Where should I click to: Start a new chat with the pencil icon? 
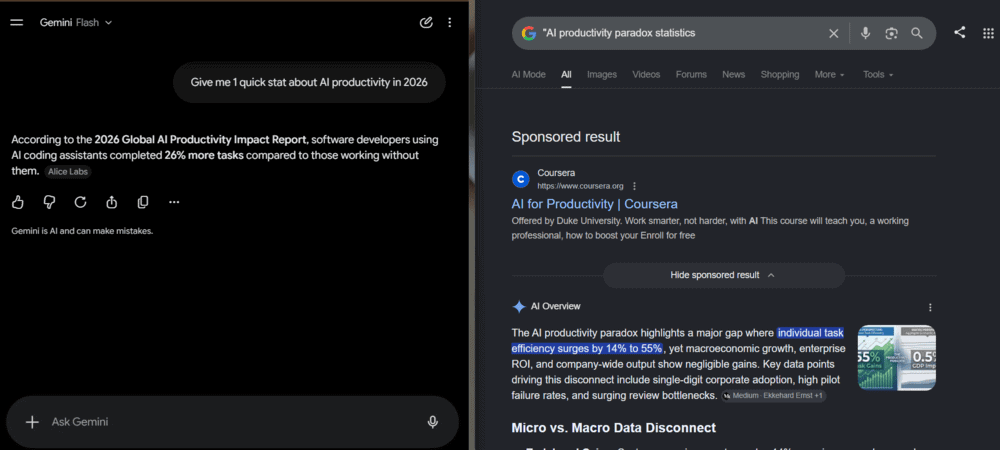(x=426, y=22)
